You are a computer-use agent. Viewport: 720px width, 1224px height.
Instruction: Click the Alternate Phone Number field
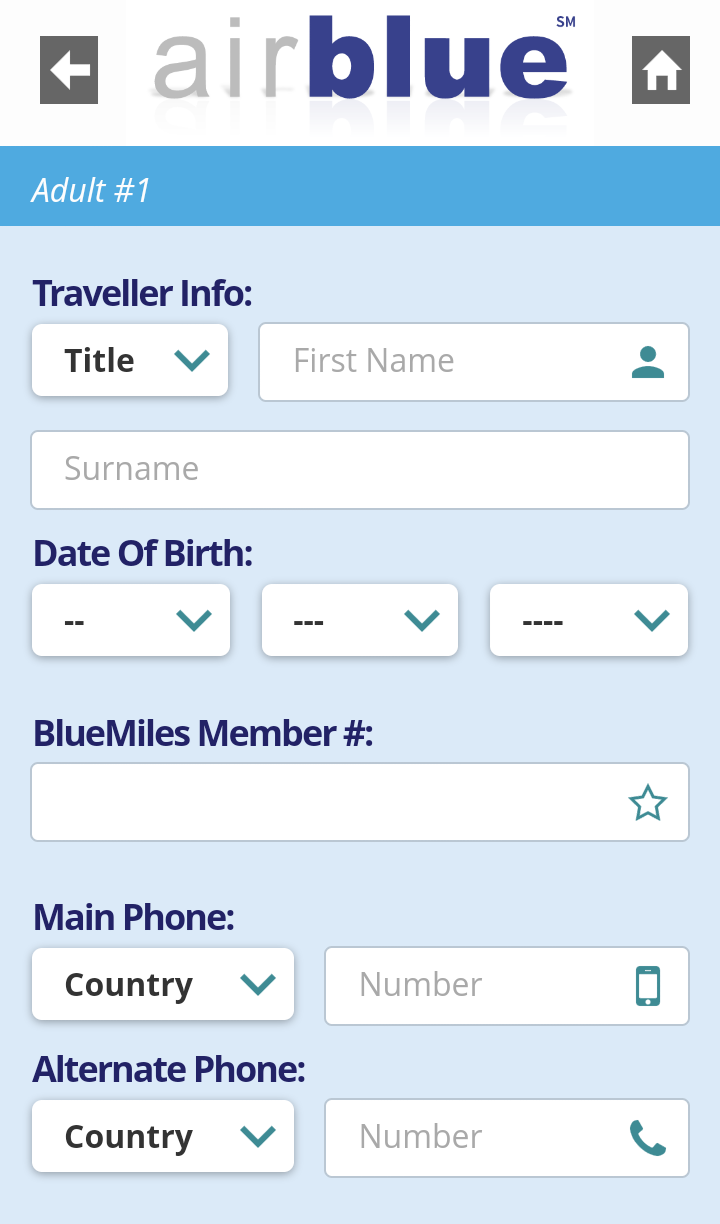480,1137
